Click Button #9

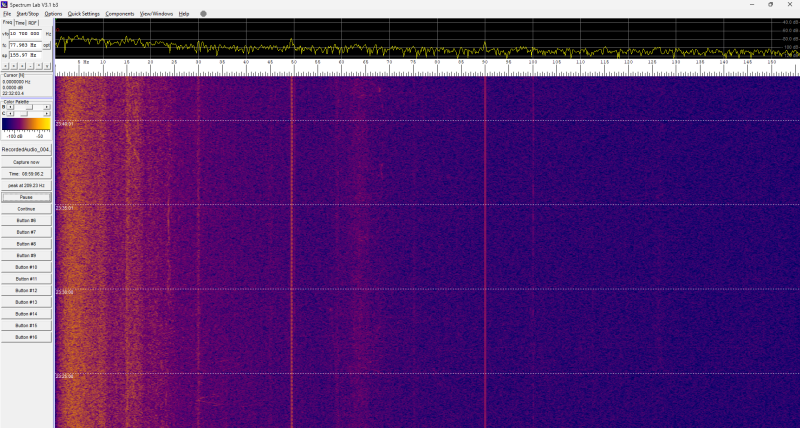(26, 256)
